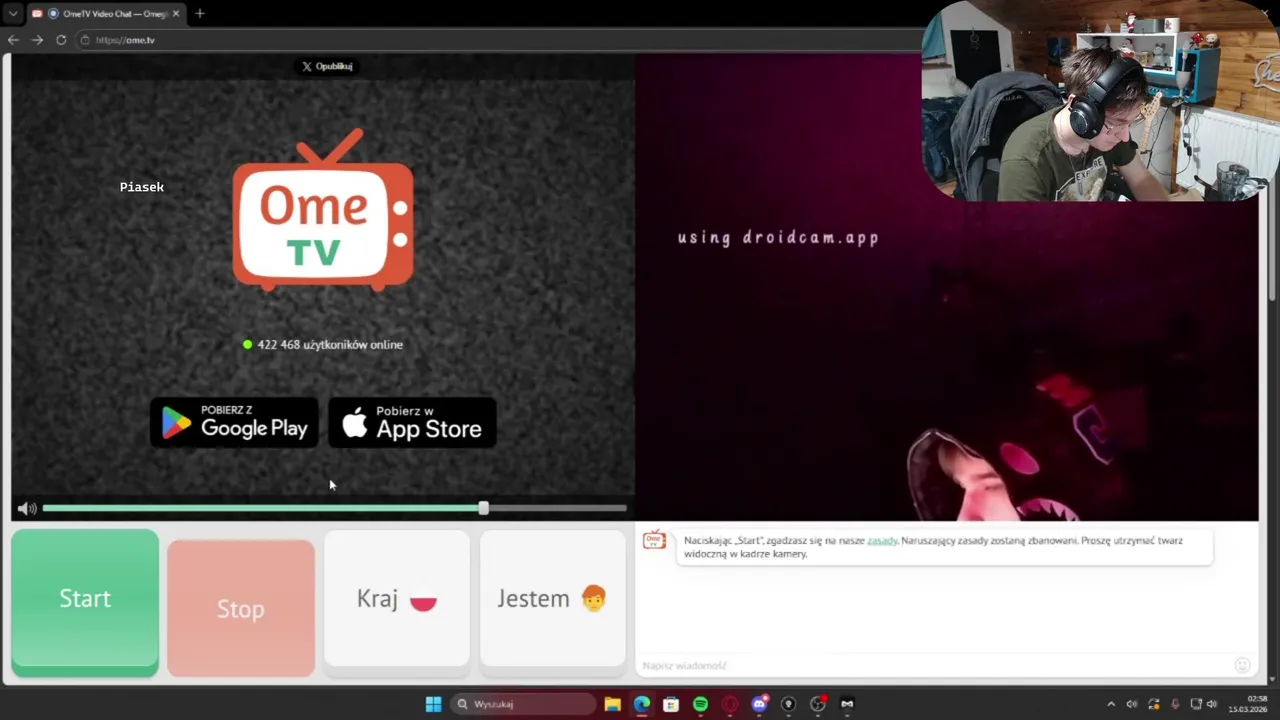Click the tray microphone icon
This screenshot has height=720, width=1280.
point(1175,704)
